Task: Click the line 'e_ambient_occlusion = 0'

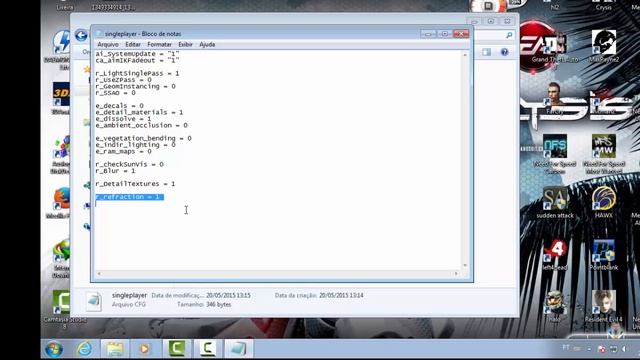Action: [x=142, y=125]
